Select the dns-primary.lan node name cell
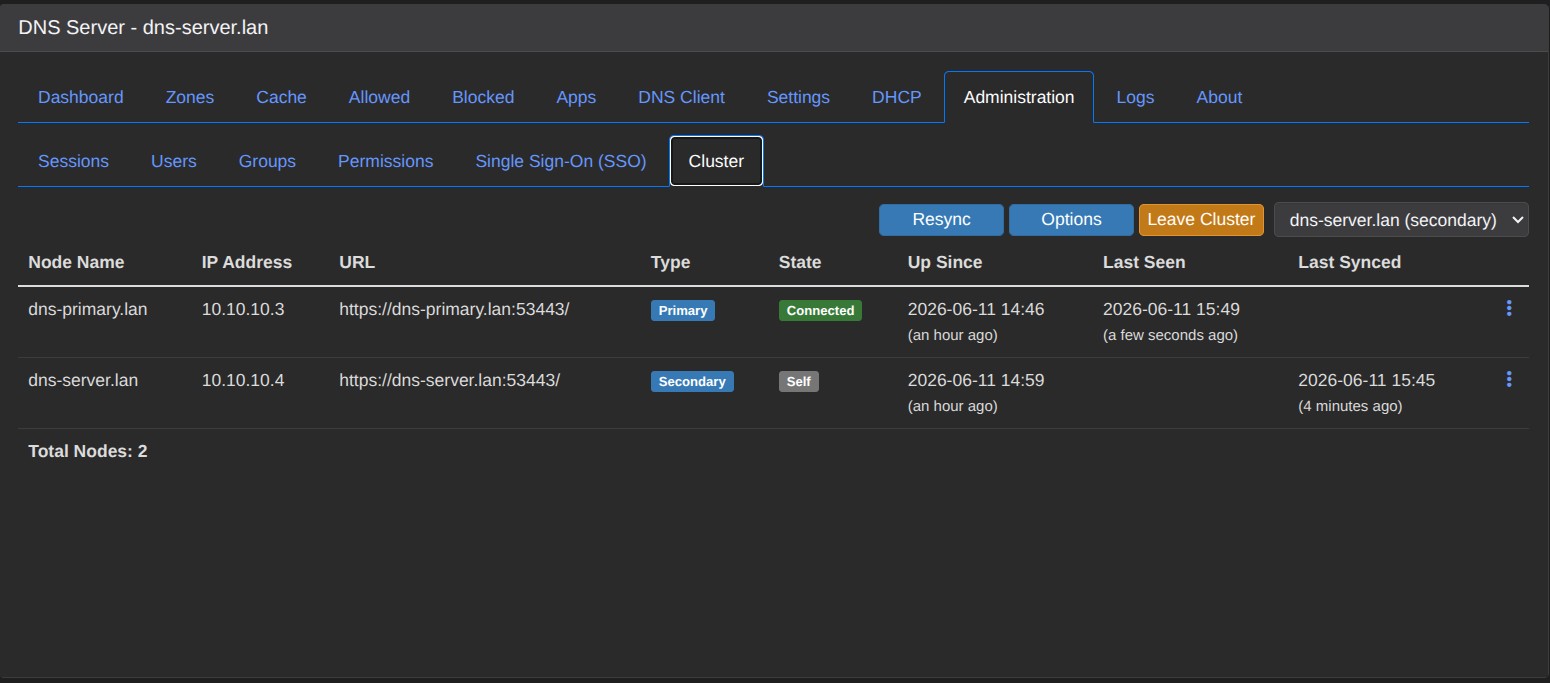The image size is (1550, 683). [88, 309]
